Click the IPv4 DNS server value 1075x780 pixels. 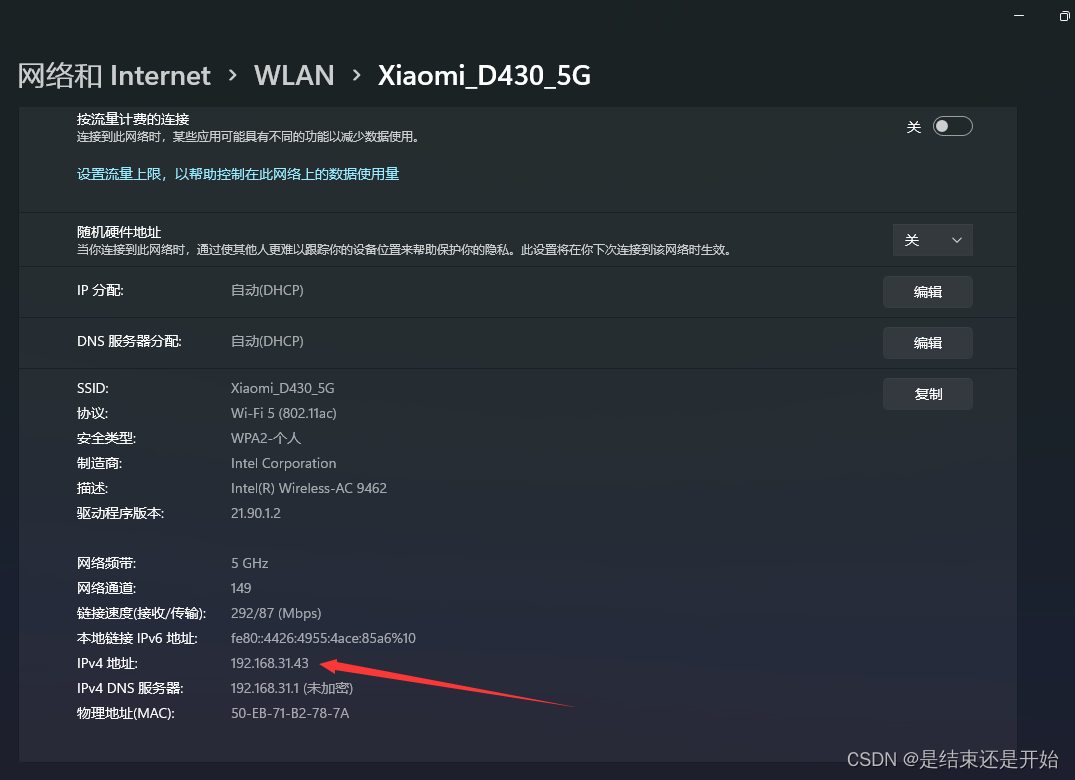tap(291, 688)
